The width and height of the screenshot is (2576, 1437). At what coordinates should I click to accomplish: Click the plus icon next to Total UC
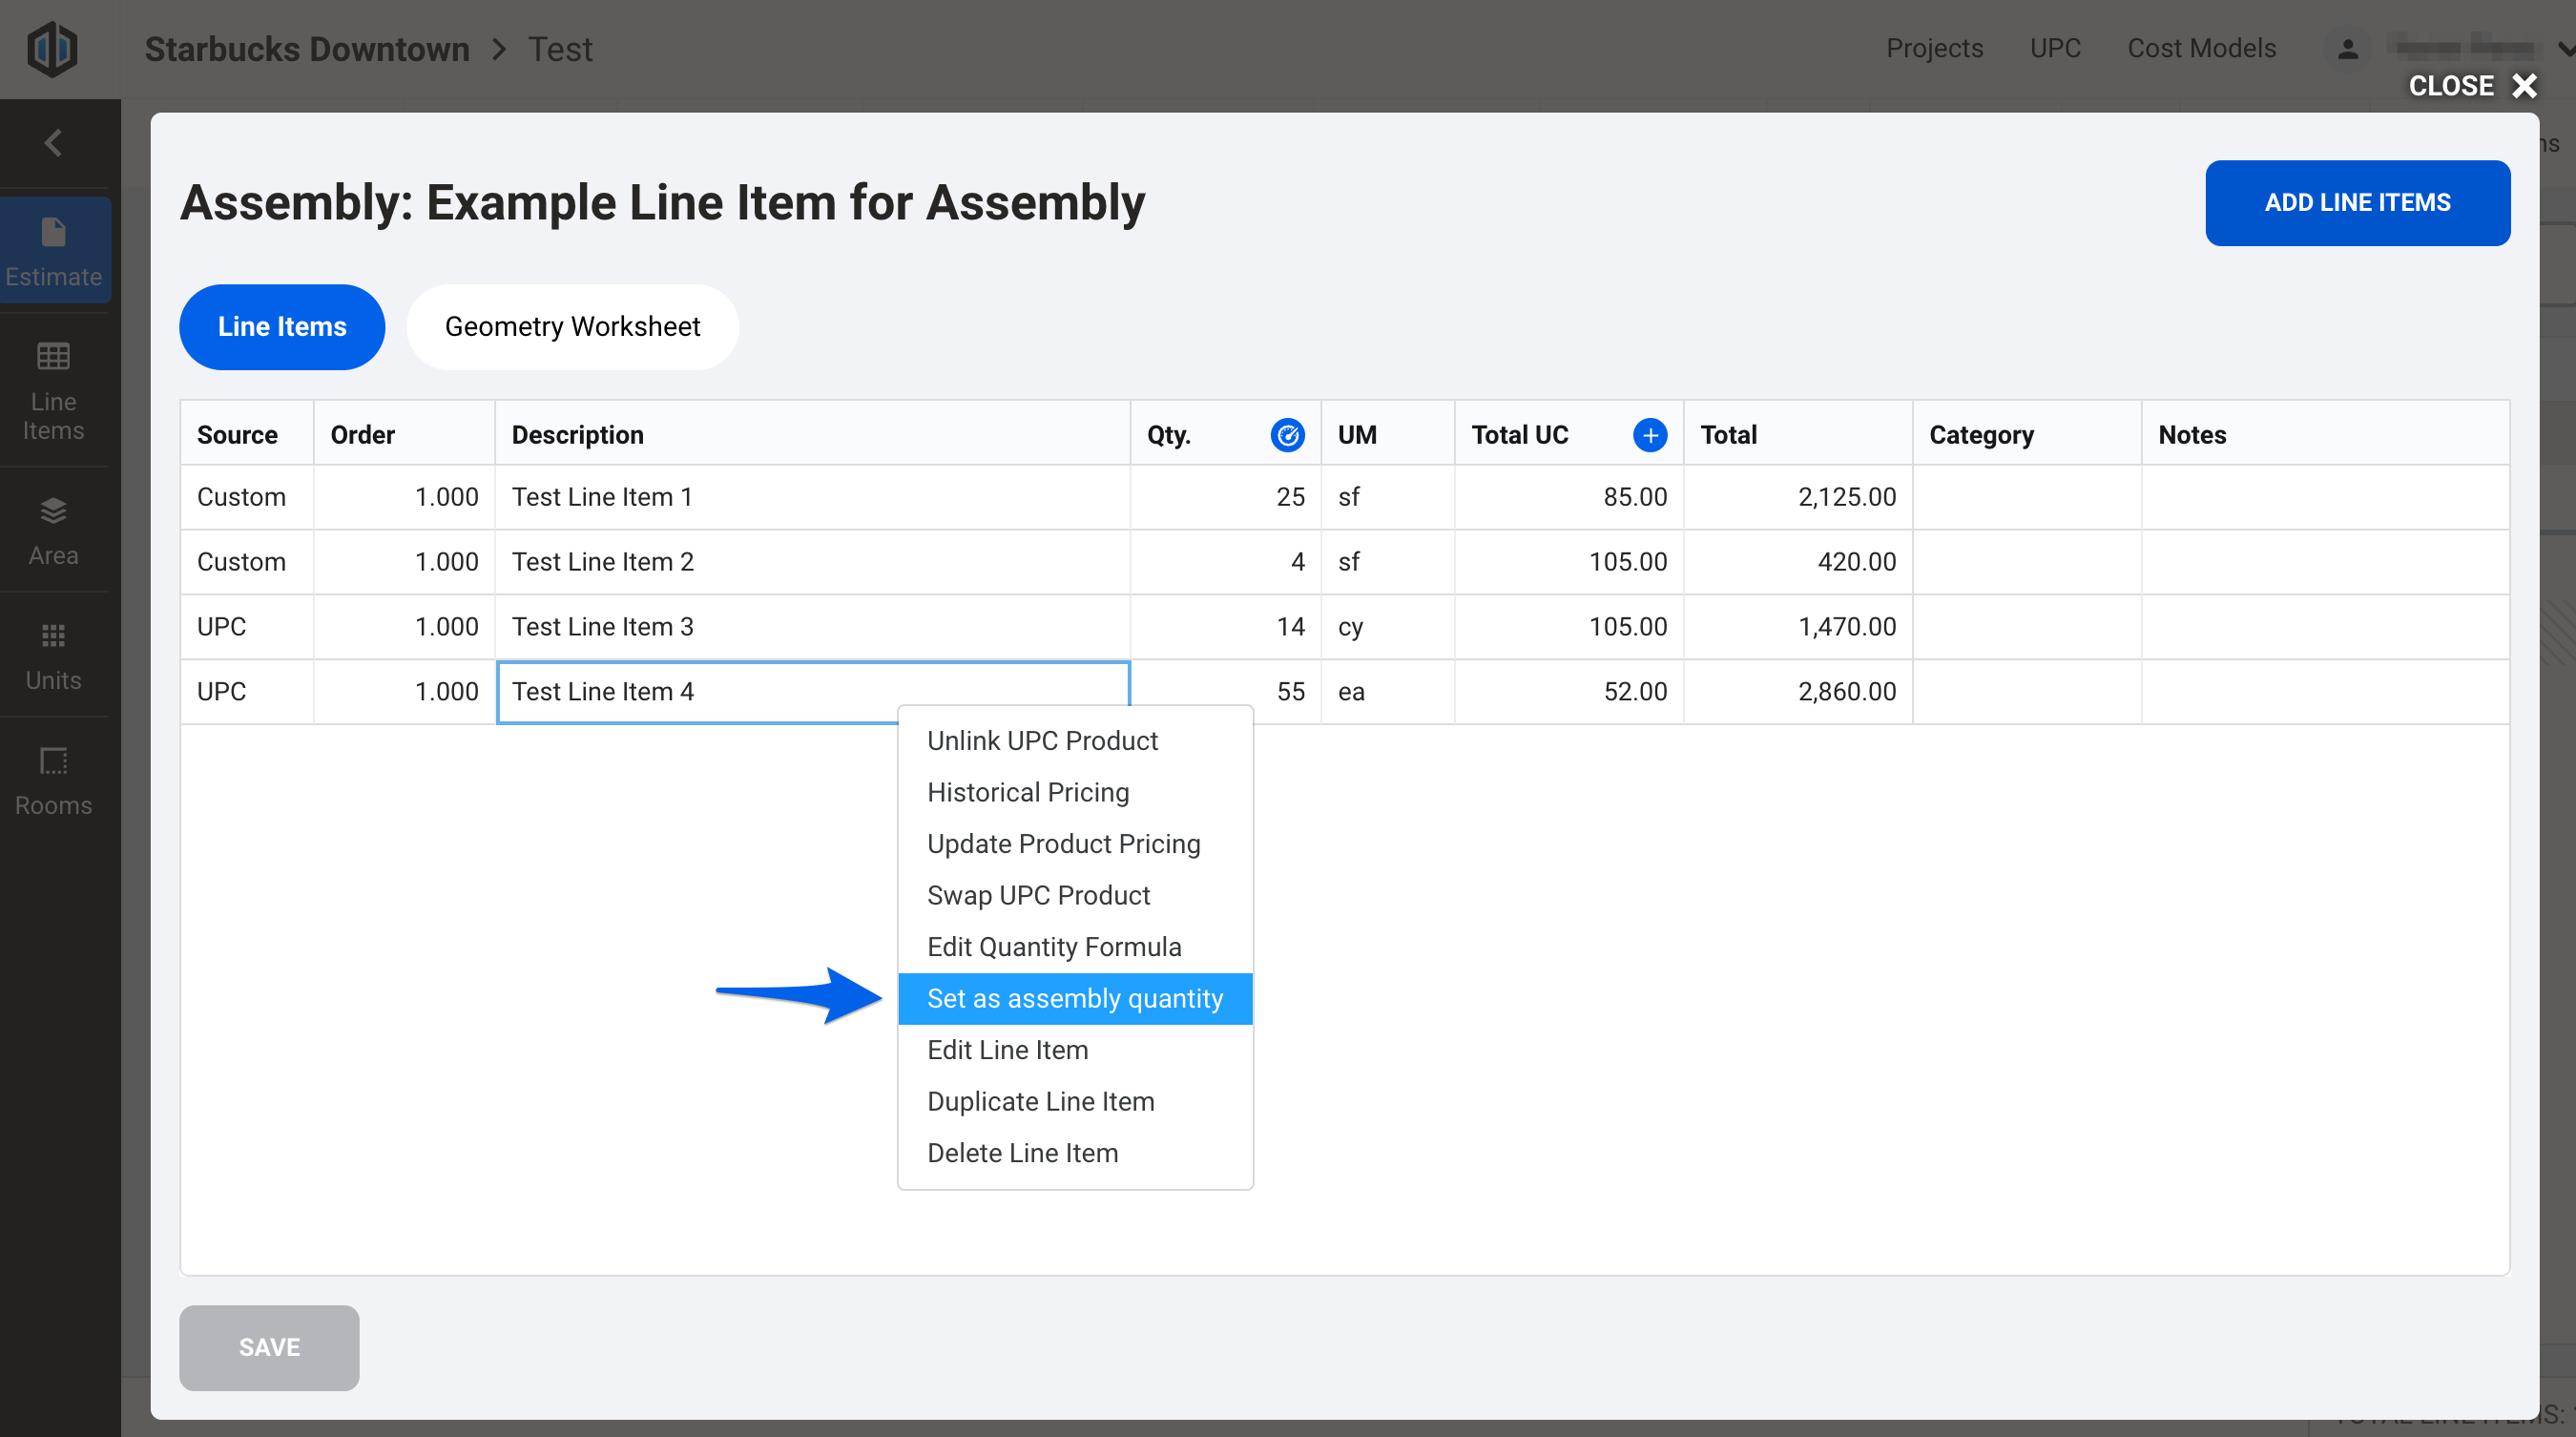pos(1650,435)
